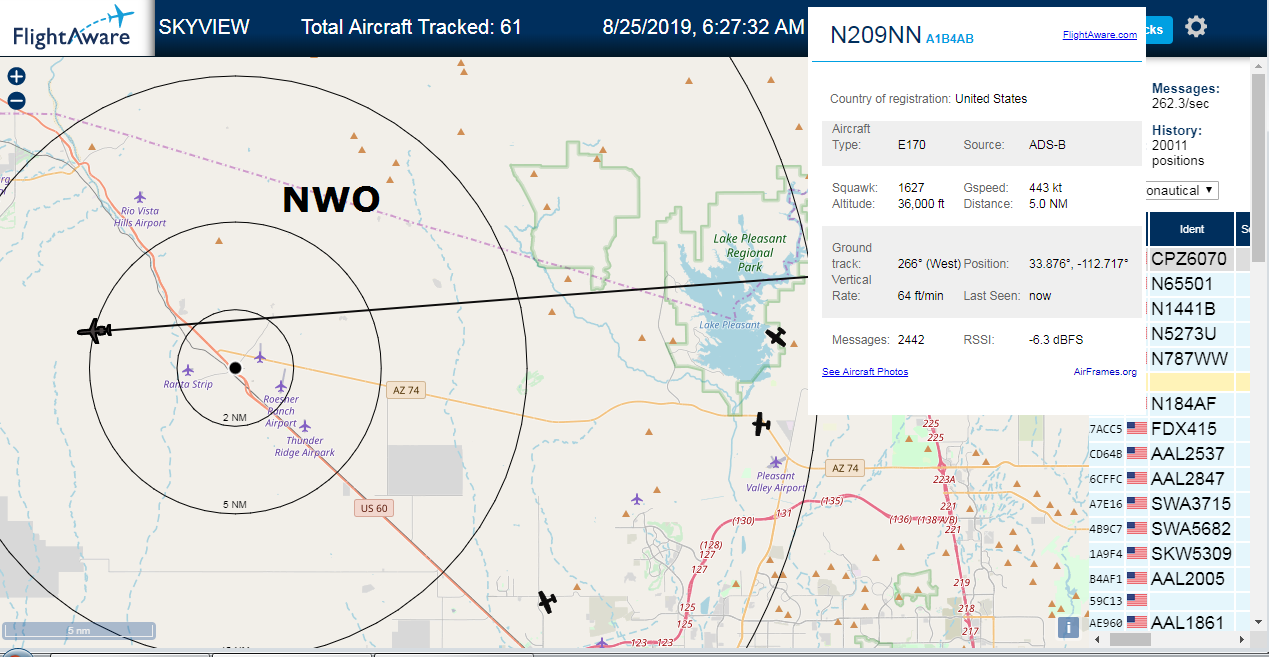Select the aircraft icon over Lake Pleasant

(x=776, y=337)
